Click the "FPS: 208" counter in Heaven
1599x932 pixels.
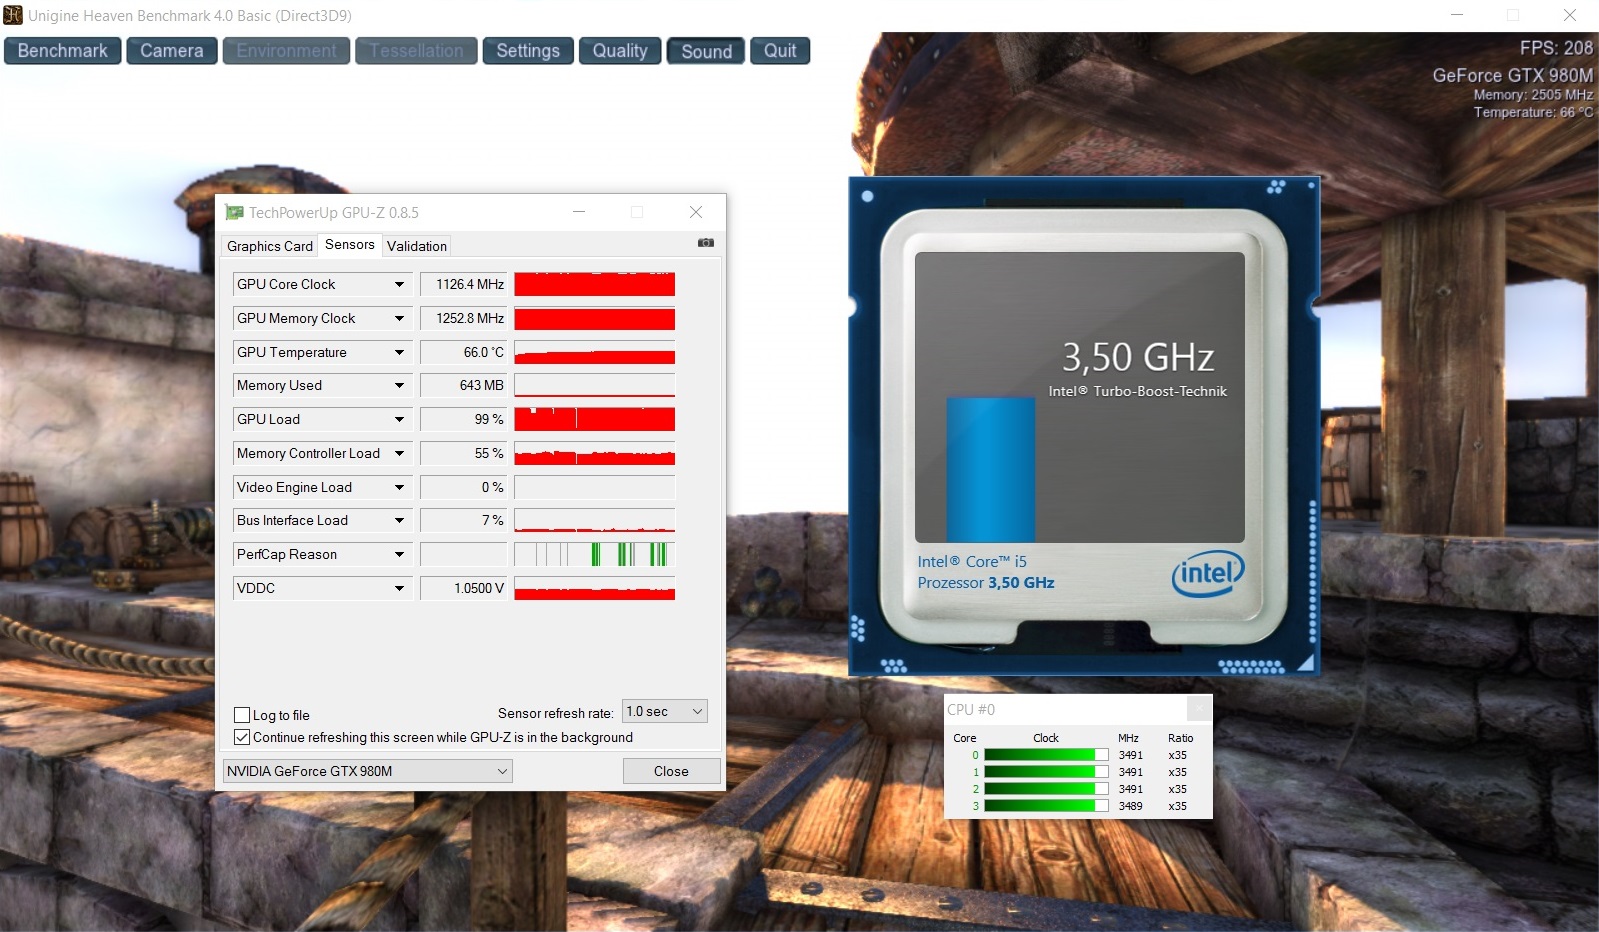coord(1556,48)
